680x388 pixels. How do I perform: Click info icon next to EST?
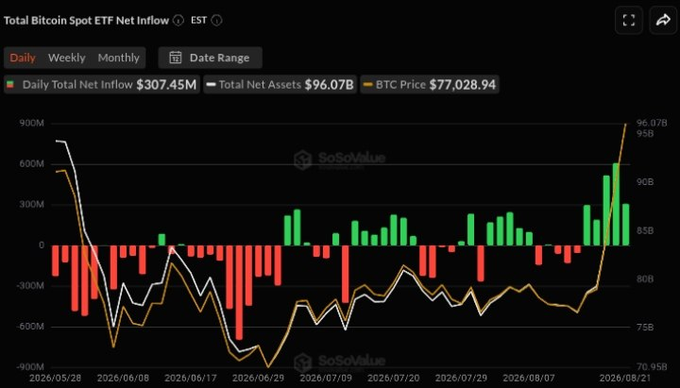click(x=217, y=20)
